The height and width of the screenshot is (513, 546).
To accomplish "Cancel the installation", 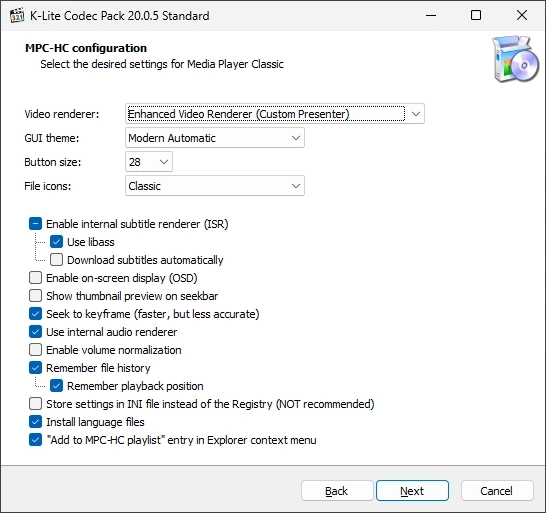I will tap(497, 491).
